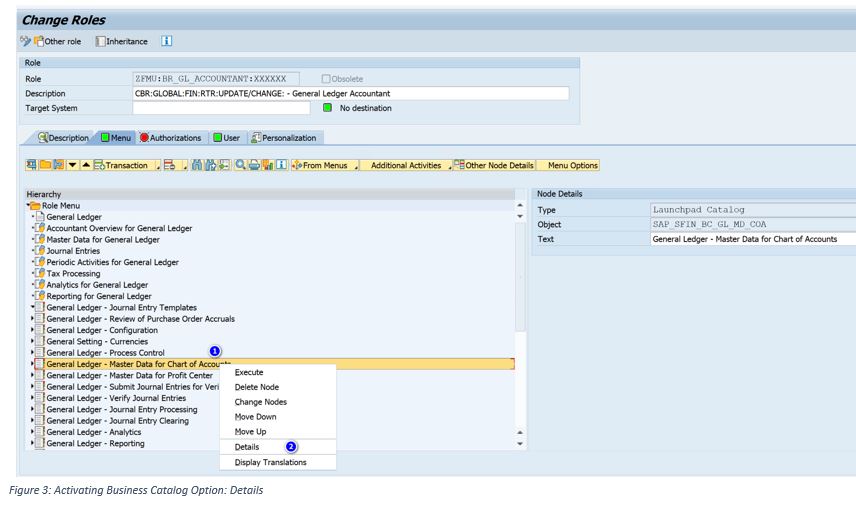Click the Menu Options button
The height and width of the screenshot is (507, 856).
(x=568, y=165)
